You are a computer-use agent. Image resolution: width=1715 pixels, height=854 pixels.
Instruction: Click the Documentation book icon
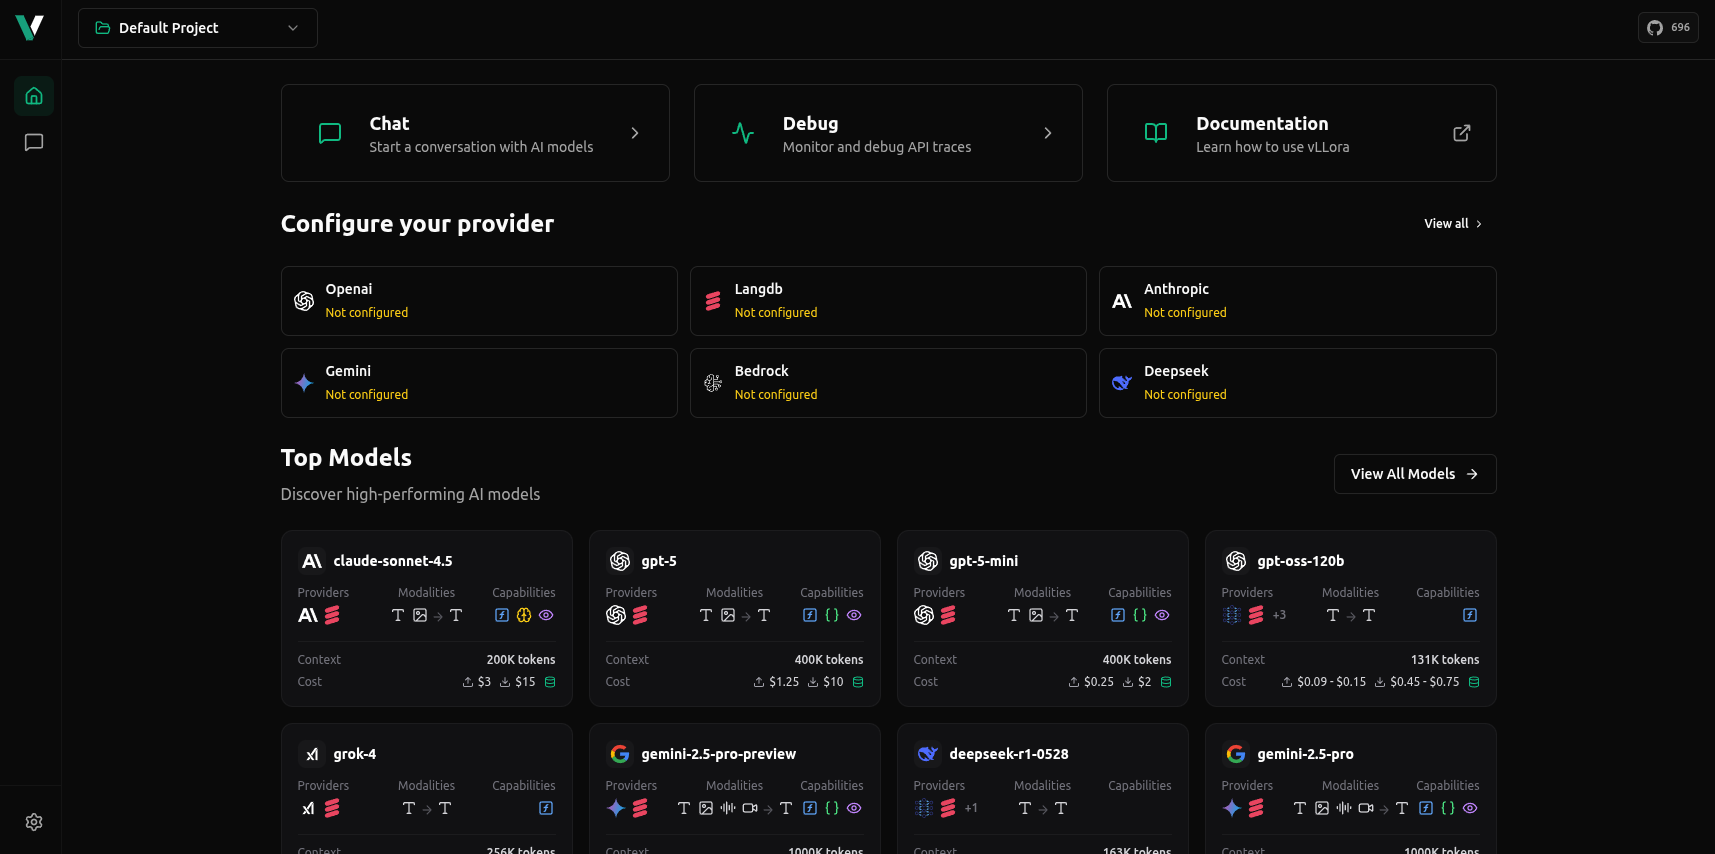1156,133
